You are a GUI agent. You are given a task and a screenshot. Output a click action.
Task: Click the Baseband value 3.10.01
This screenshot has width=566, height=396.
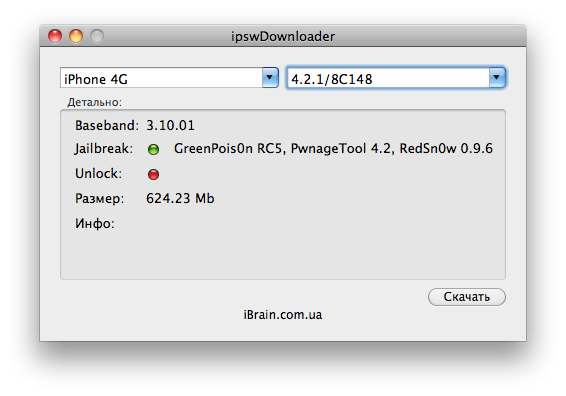click(170, 126)
